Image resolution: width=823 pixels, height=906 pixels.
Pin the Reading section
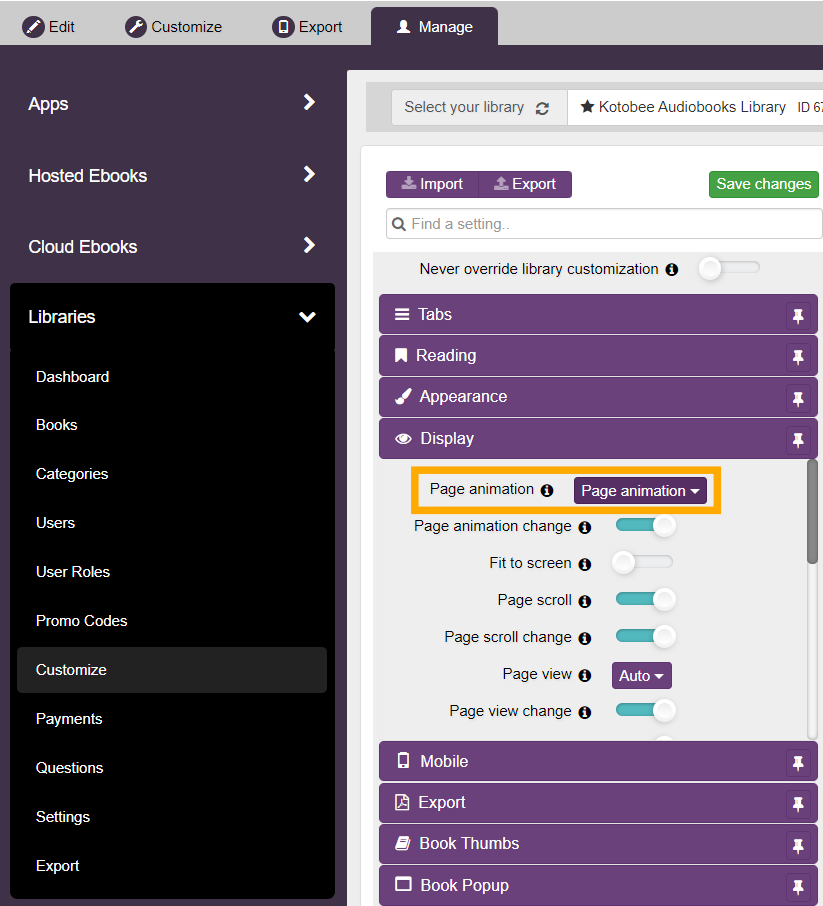coord(798,357)
